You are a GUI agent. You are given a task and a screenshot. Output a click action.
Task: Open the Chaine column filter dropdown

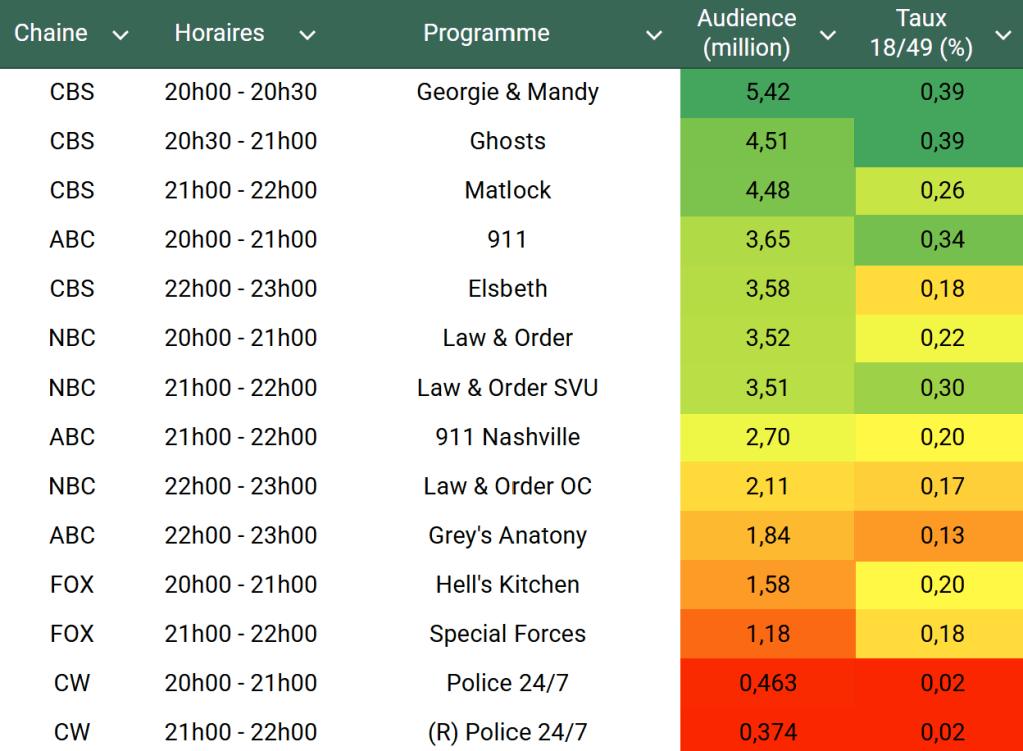point(120,36)
